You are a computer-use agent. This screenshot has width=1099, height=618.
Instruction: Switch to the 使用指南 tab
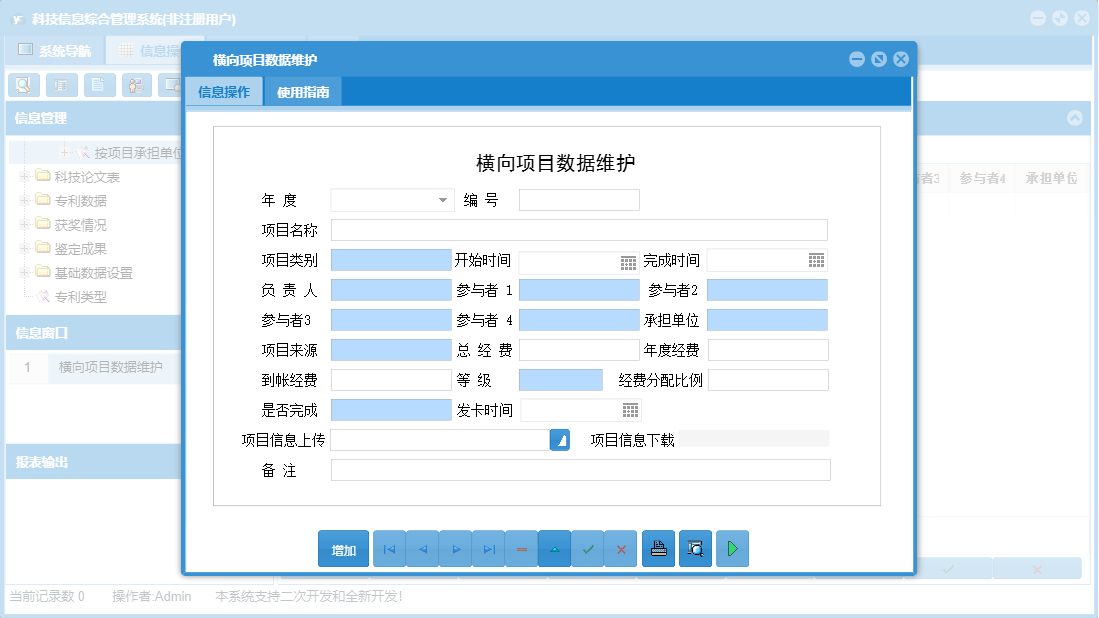tap(303, 90)
